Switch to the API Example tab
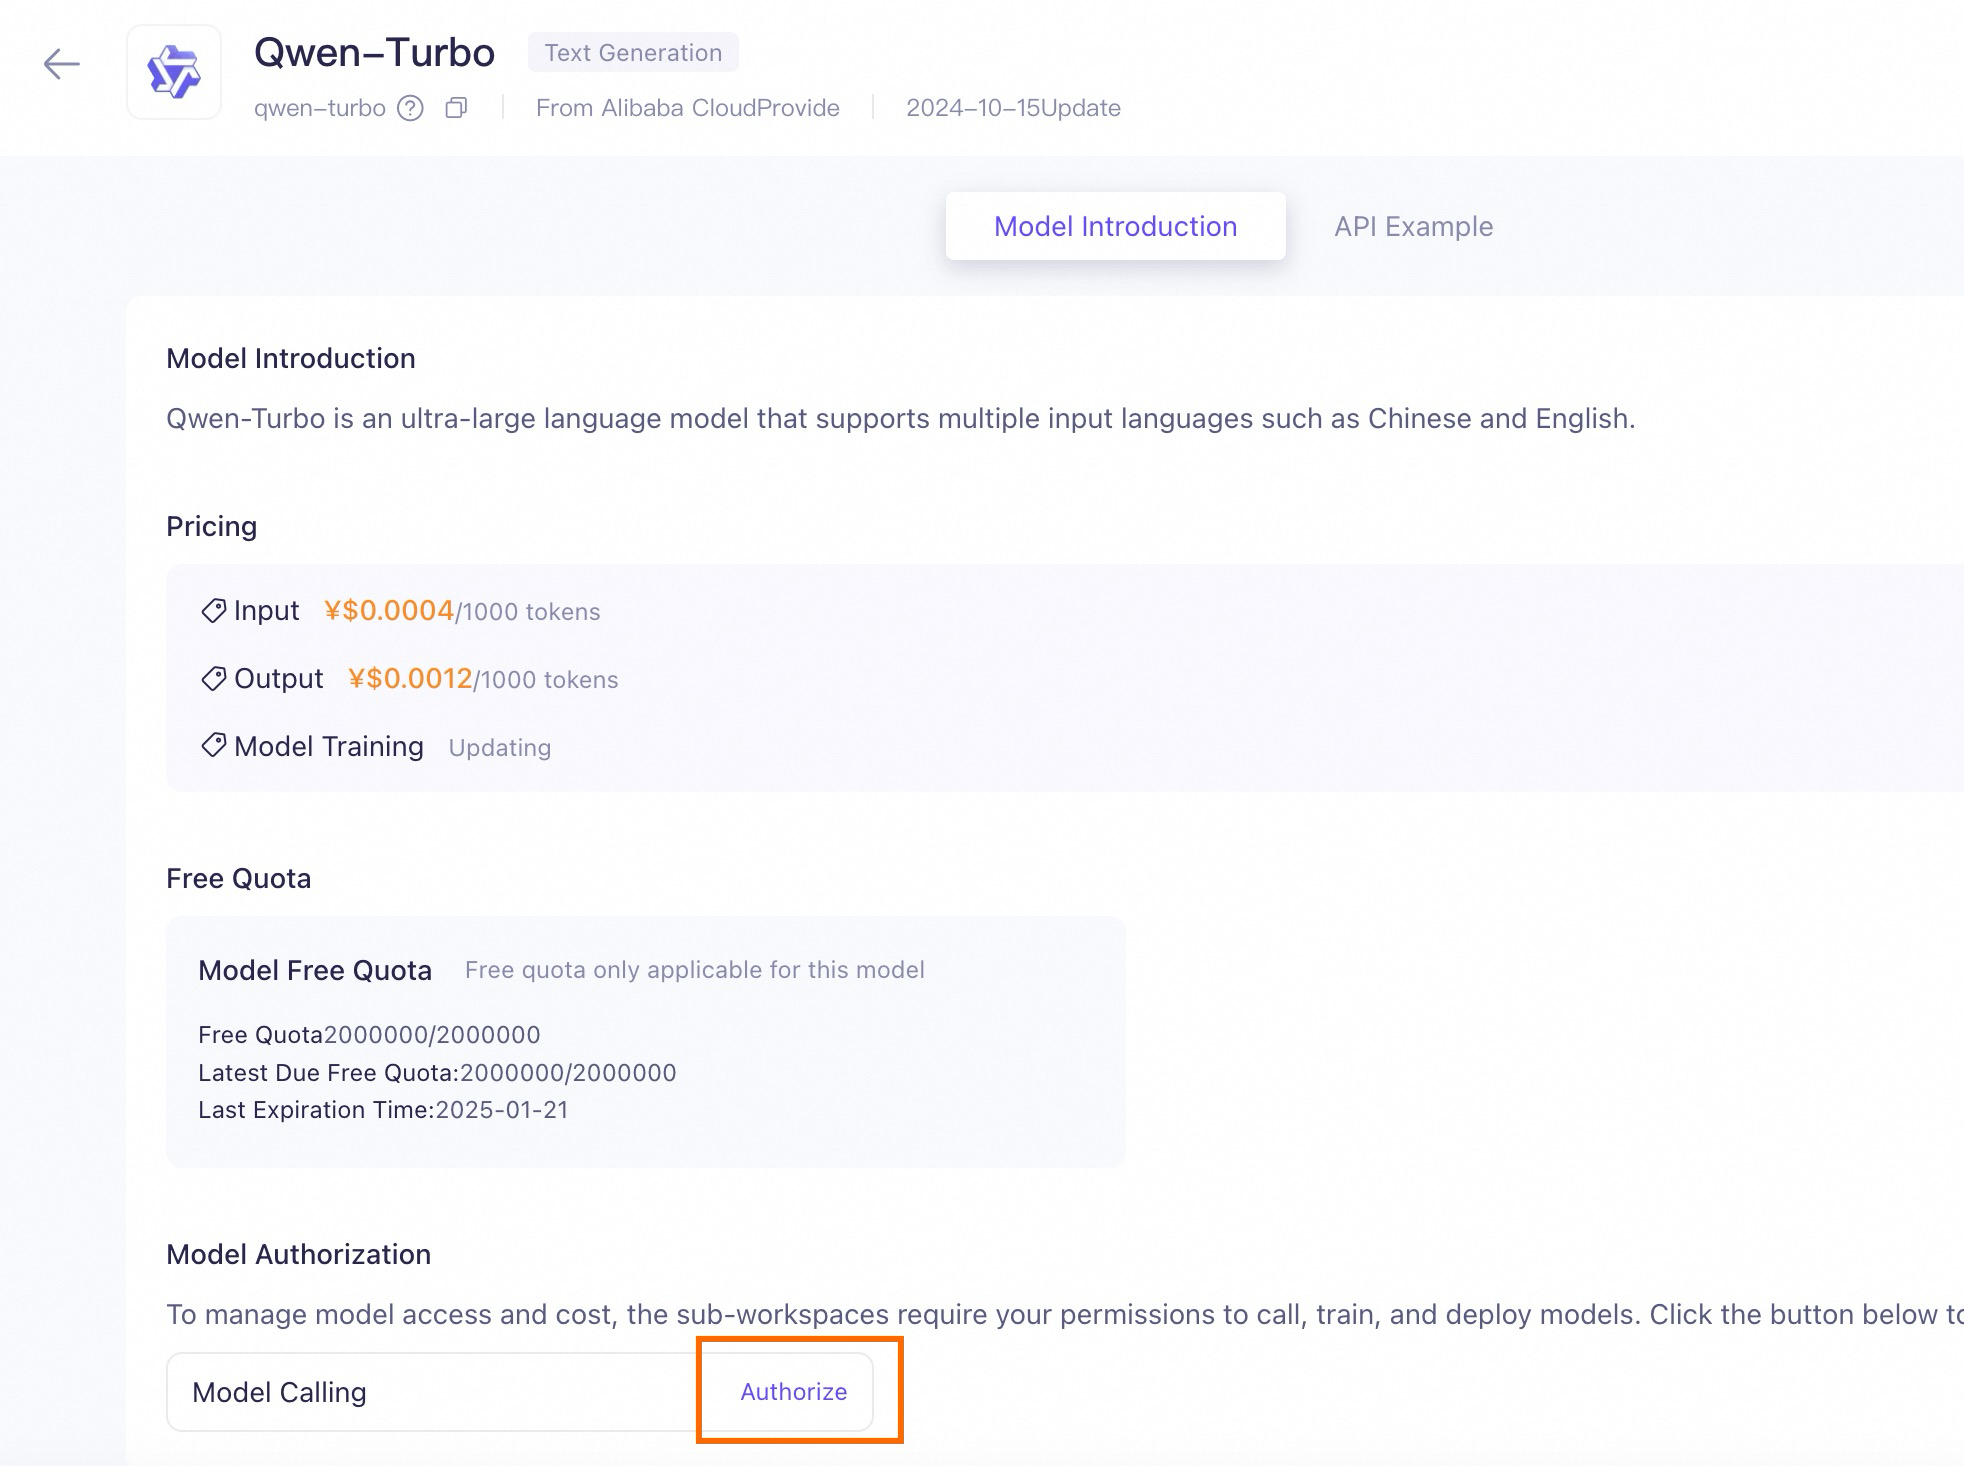This screenshot has width=1964, height=1466. (x=1413, y=226)
